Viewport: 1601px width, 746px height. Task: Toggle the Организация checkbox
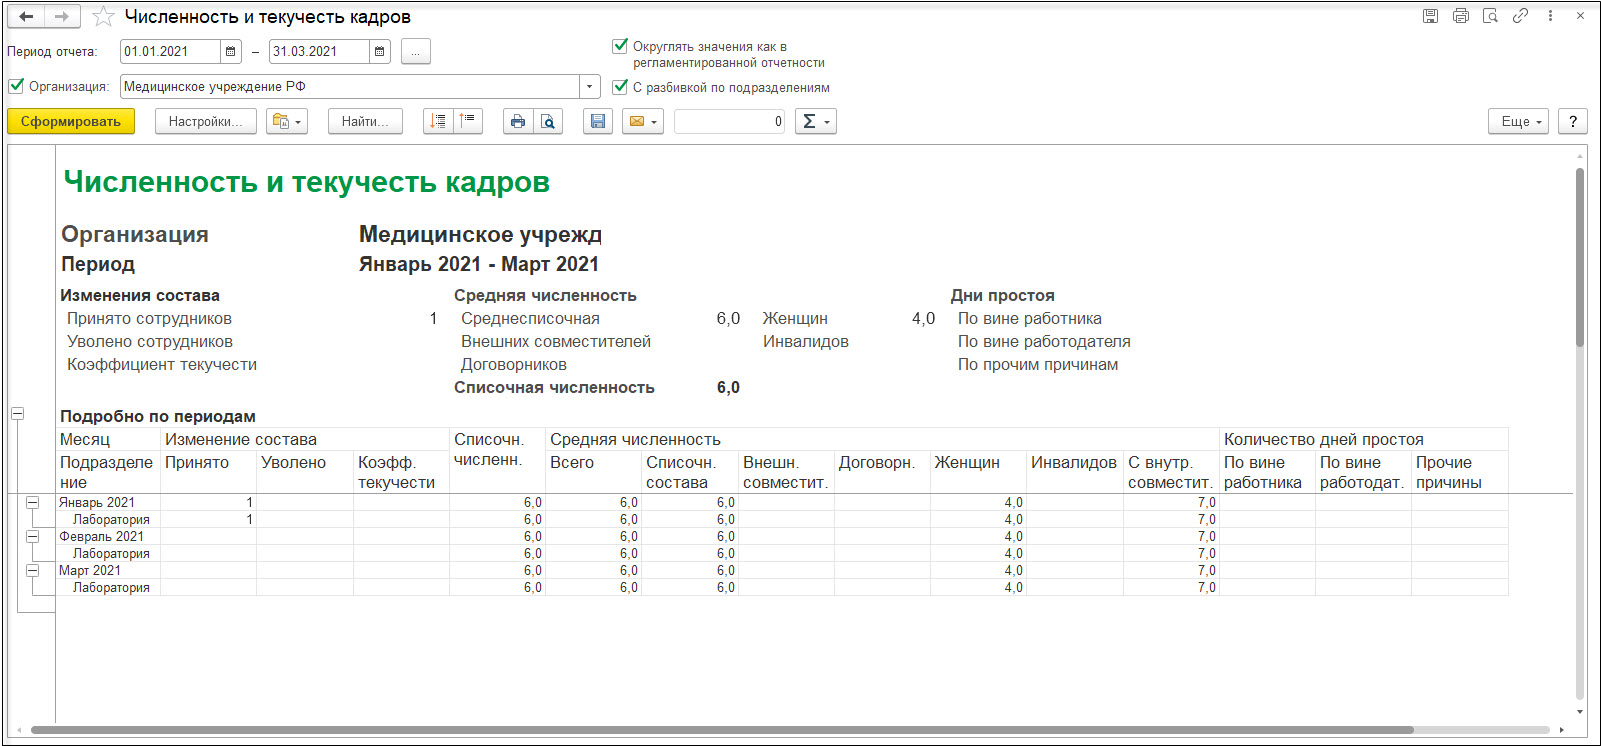16,86
